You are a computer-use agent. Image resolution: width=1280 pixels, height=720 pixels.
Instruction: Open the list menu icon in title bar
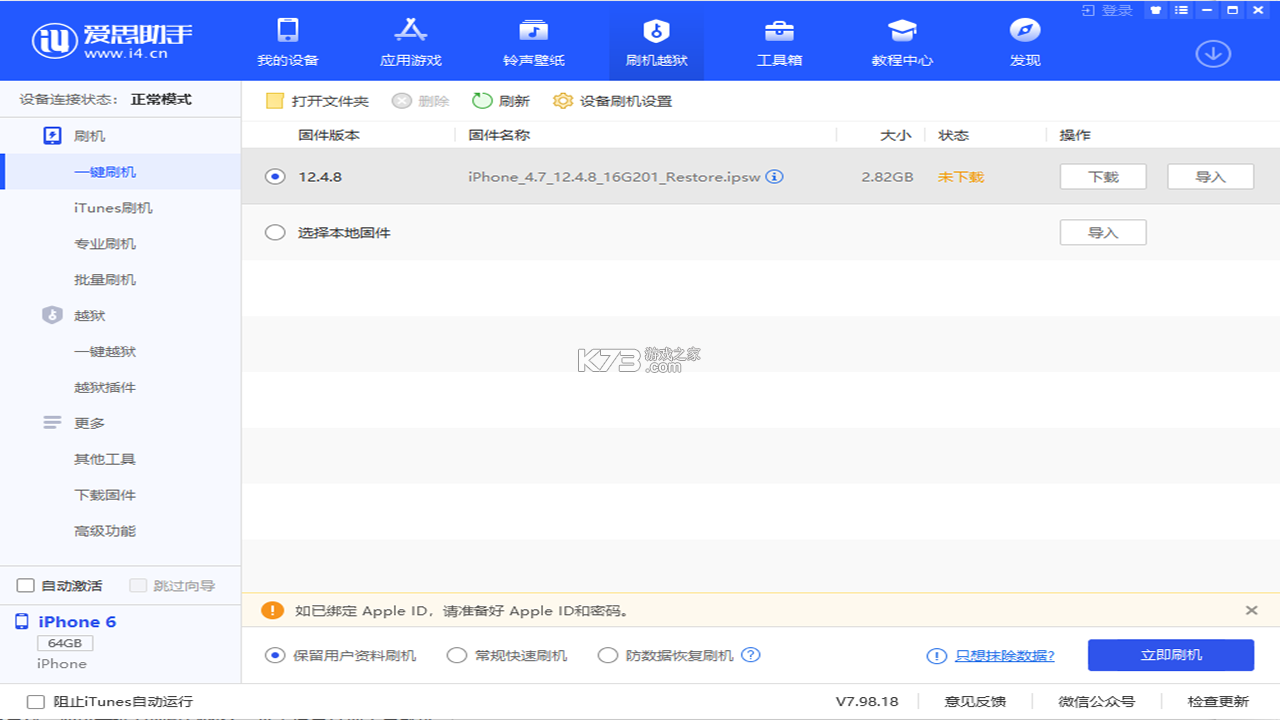coord(1182,10)
